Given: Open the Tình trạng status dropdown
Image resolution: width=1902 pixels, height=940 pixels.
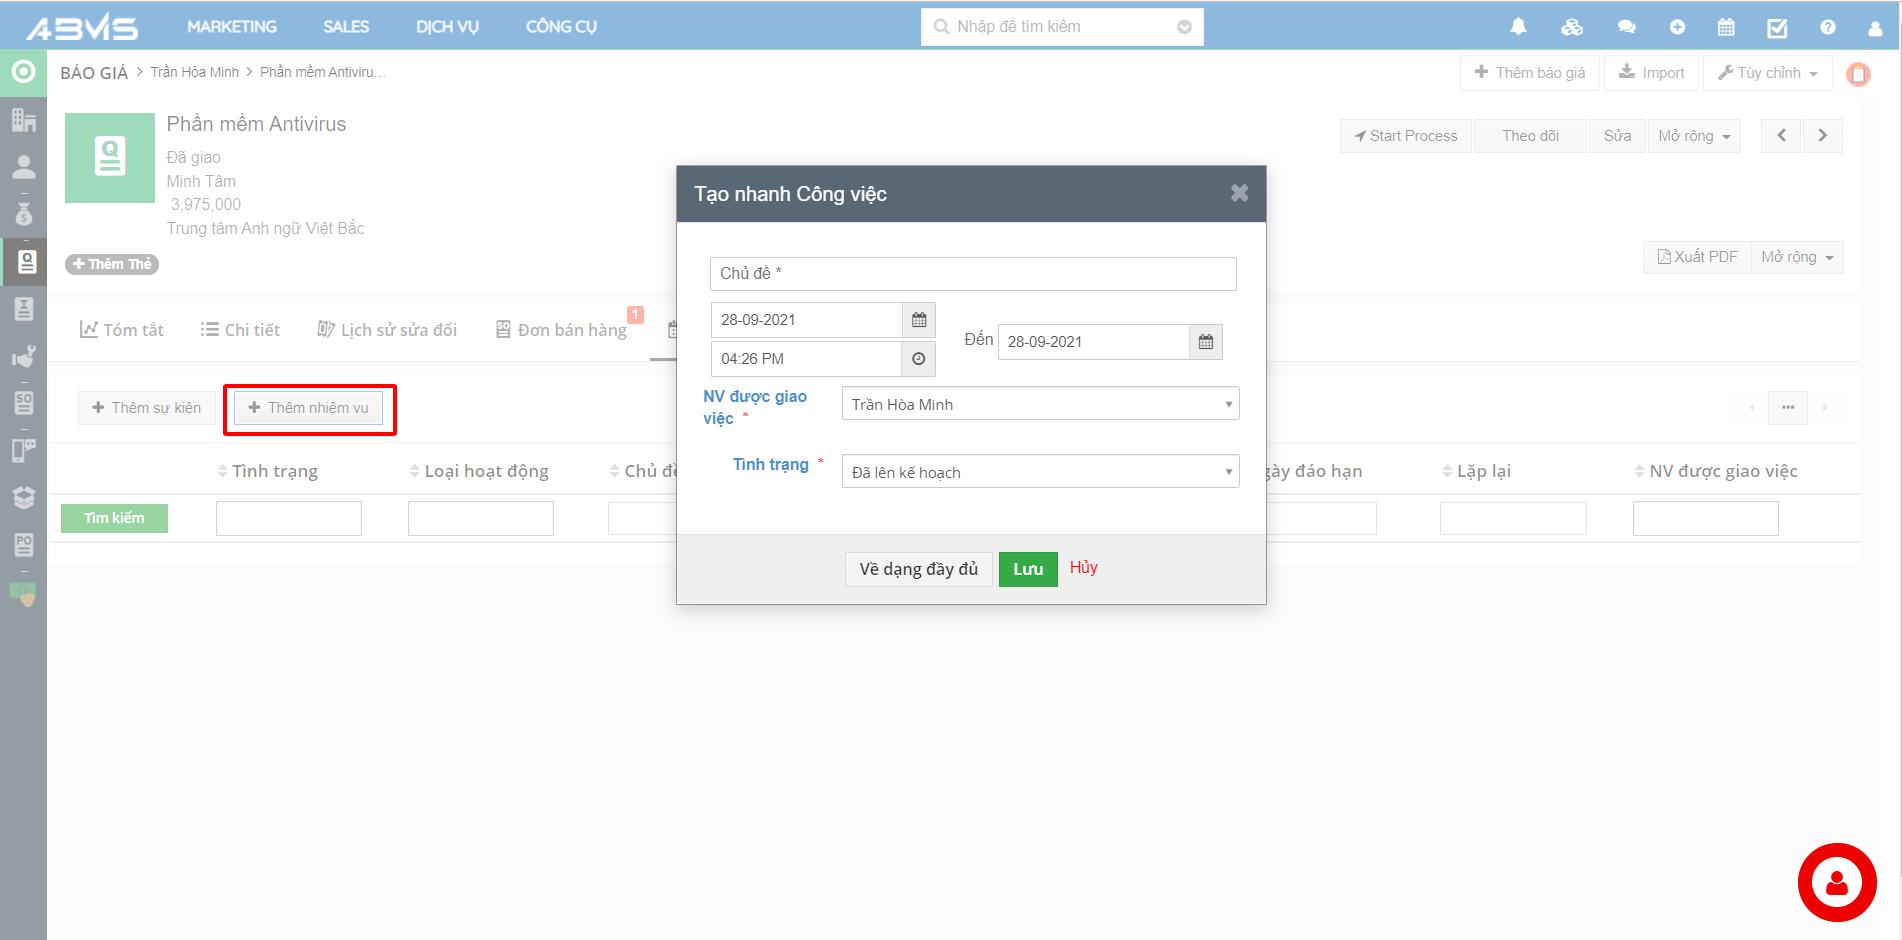Looking at the screenshot, I should click(1040, 472).
